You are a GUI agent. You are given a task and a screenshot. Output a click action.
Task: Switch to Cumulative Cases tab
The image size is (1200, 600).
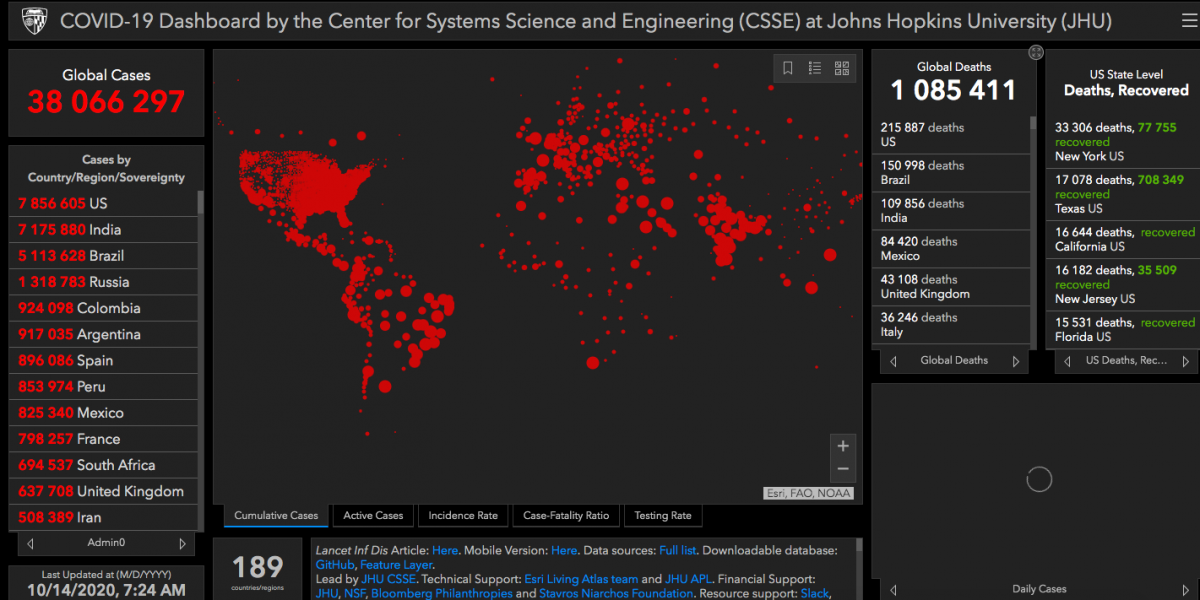click(x=276, y=516)
